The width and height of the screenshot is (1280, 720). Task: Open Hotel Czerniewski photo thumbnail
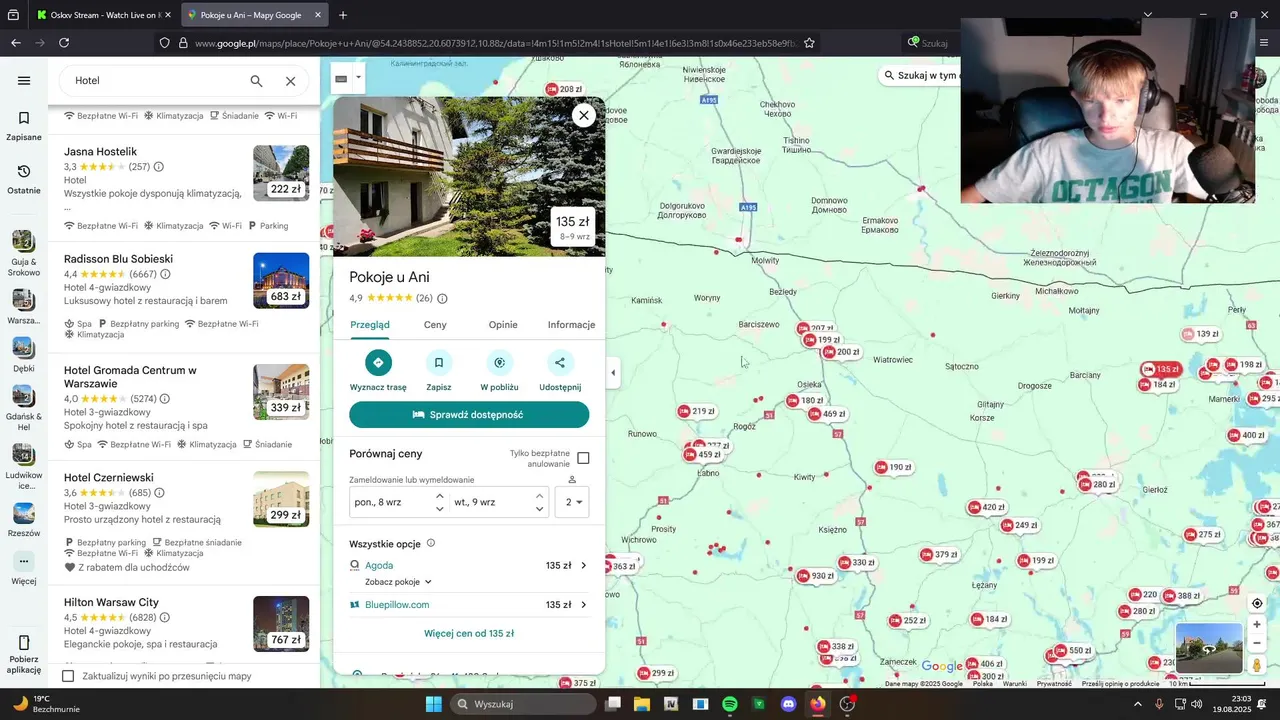[281, 500]
